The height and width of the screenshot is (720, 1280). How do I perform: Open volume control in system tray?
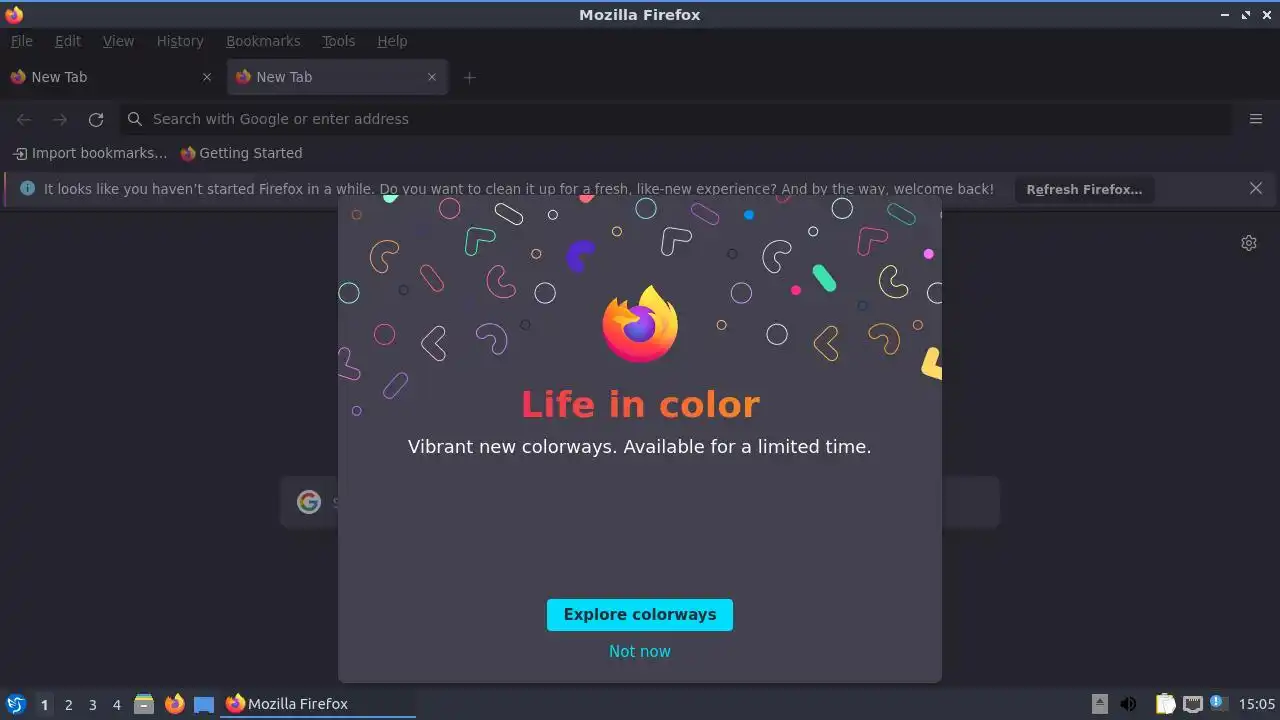click(x=1128, y=704)
